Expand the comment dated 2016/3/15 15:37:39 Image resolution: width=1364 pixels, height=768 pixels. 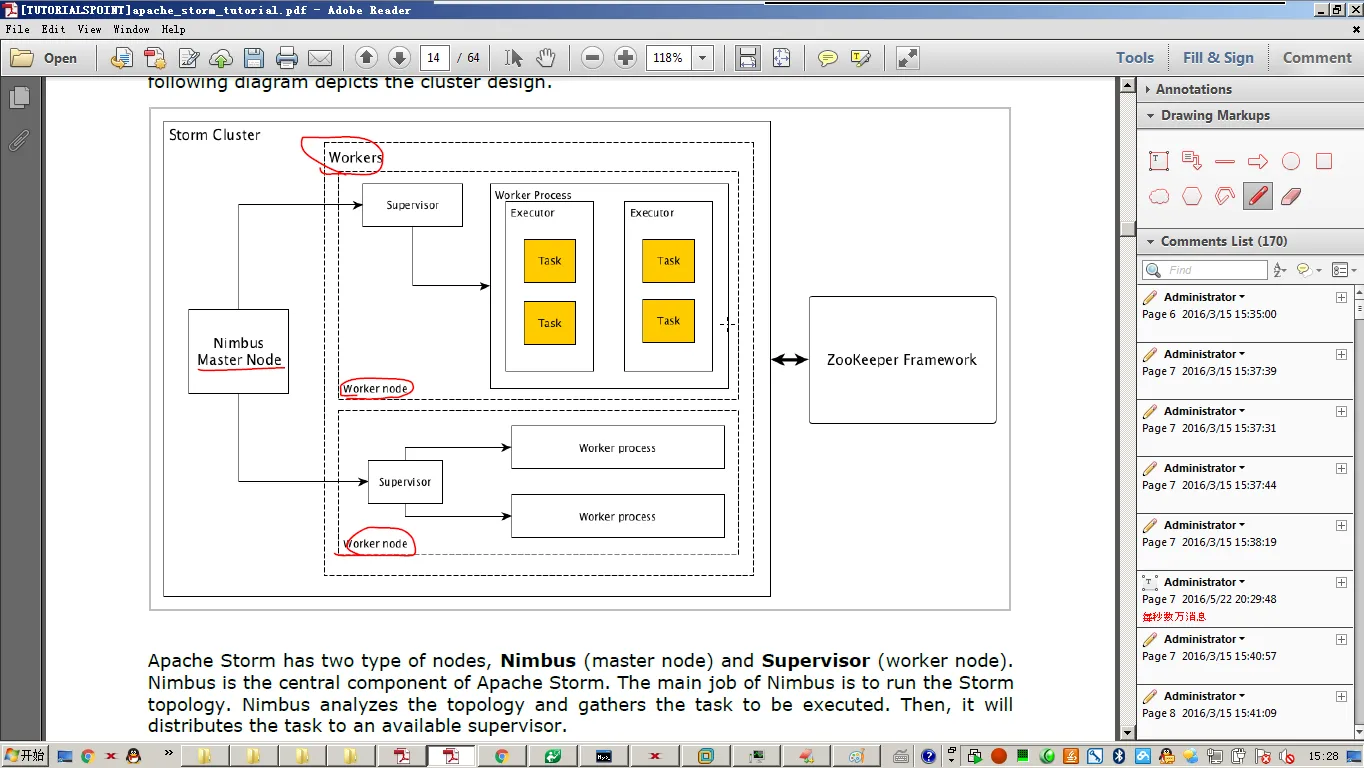pyautogui.click(x=1341, y=354)
